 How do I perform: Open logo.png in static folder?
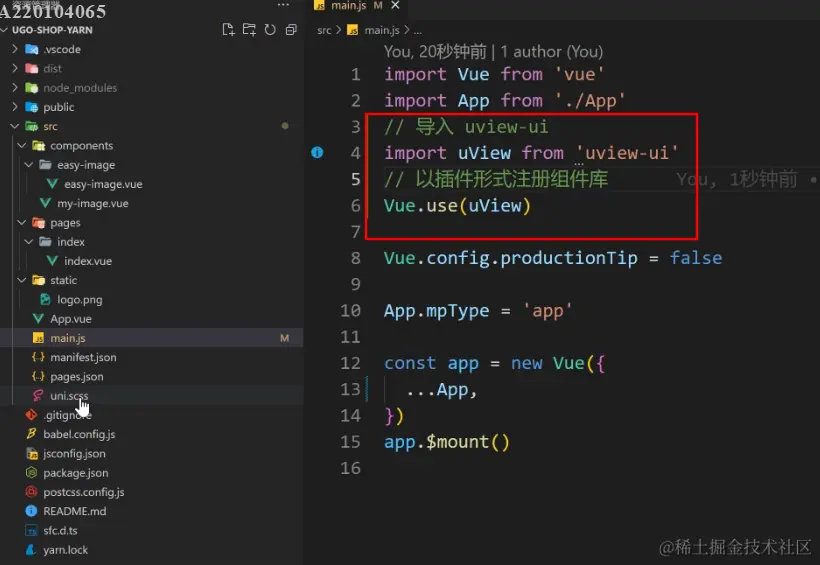coord(79,300)
